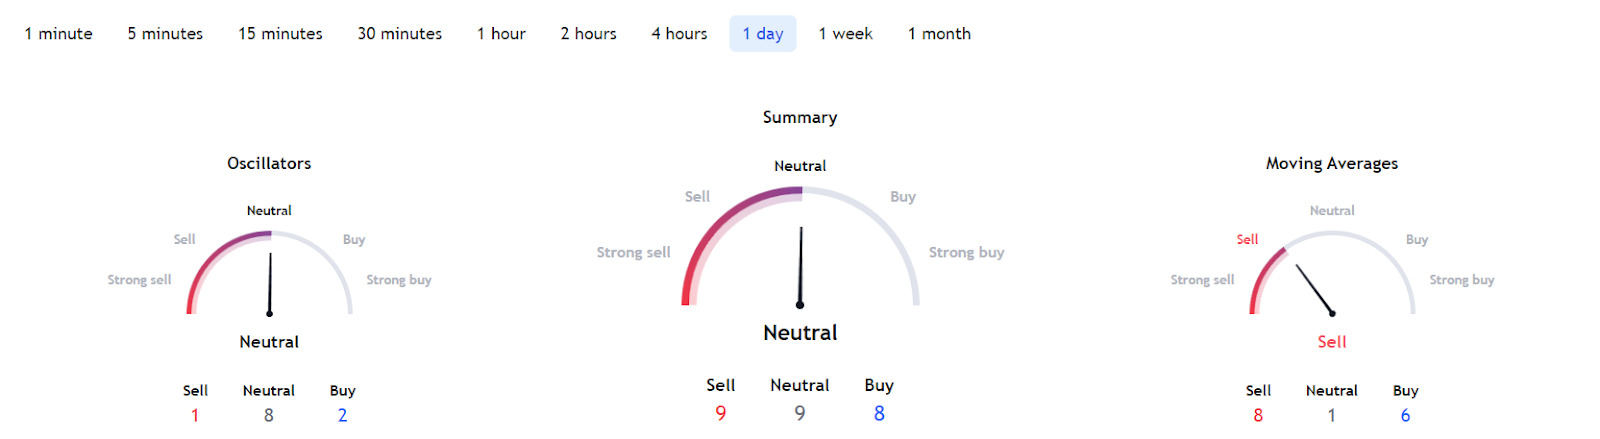
Task: Click the Oscillators gauge needle
Action: point(270,284)
